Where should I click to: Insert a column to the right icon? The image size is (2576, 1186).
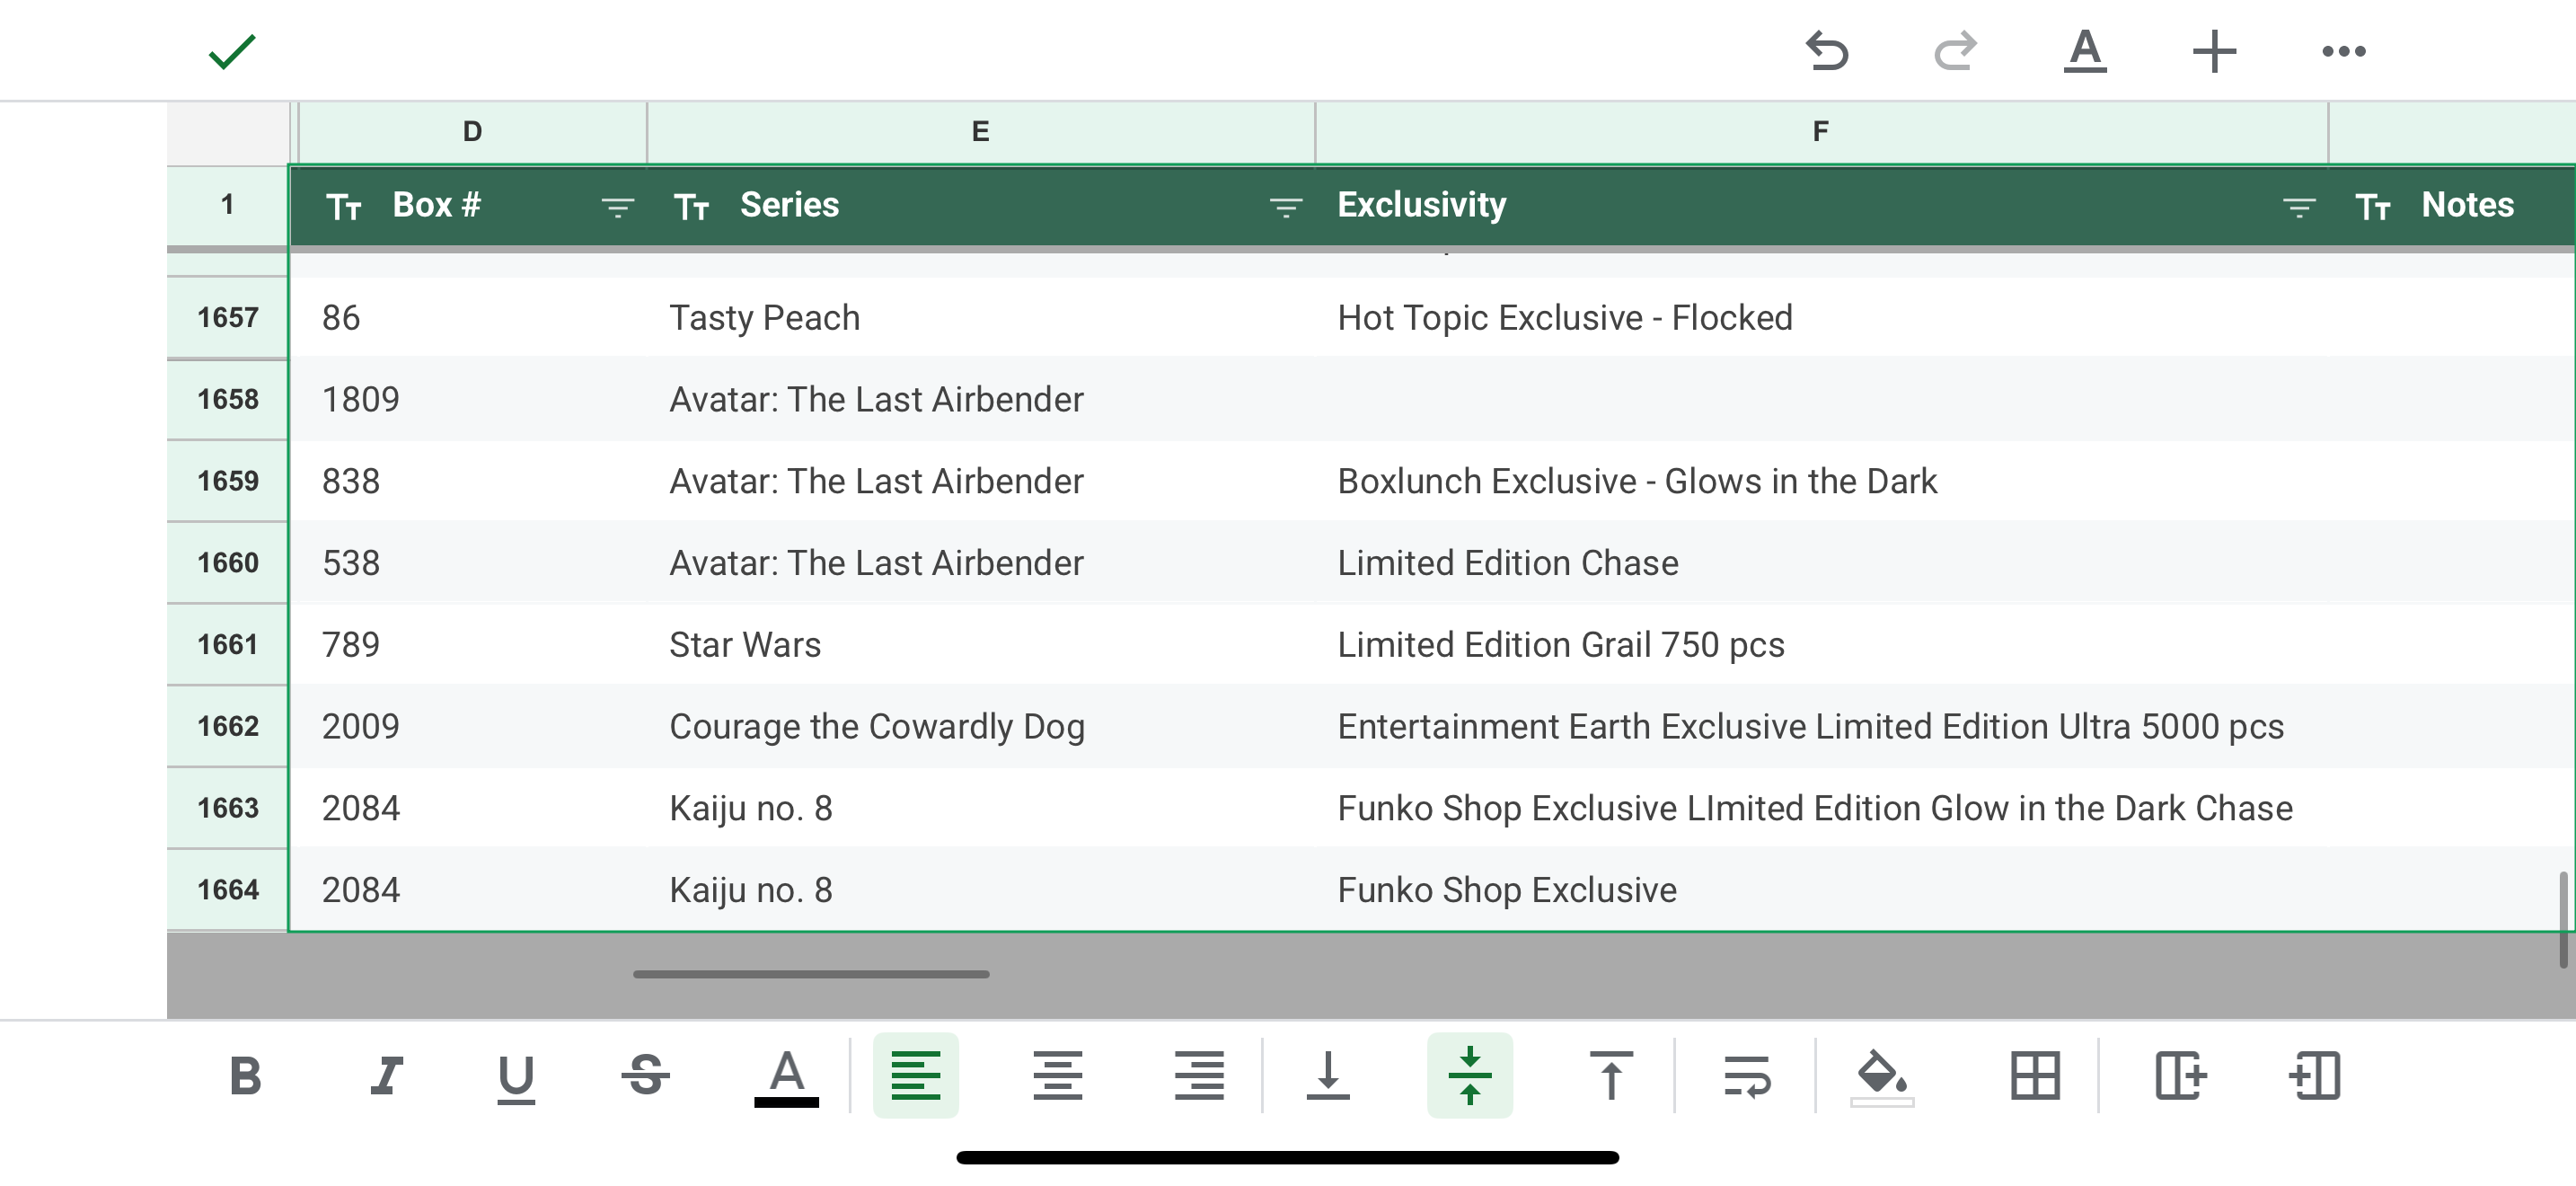pos(2180,1076)
